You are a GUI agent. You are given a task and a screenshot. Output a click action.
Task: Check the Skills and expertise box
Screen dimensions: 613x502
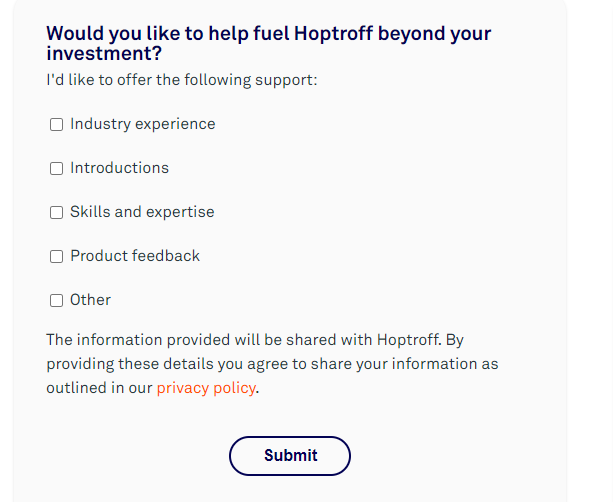[57, 213]
